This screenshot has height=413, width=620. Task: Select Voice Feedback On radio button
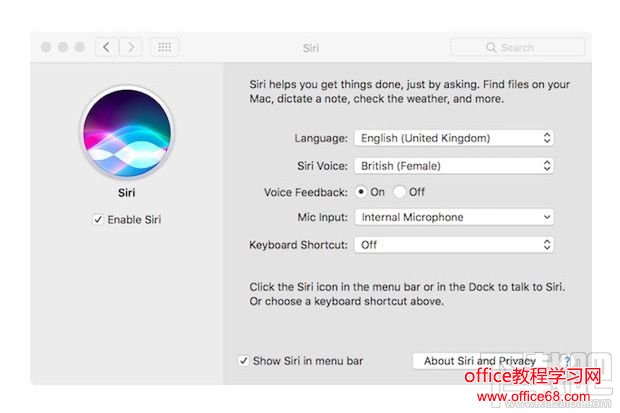click(361, 192)
